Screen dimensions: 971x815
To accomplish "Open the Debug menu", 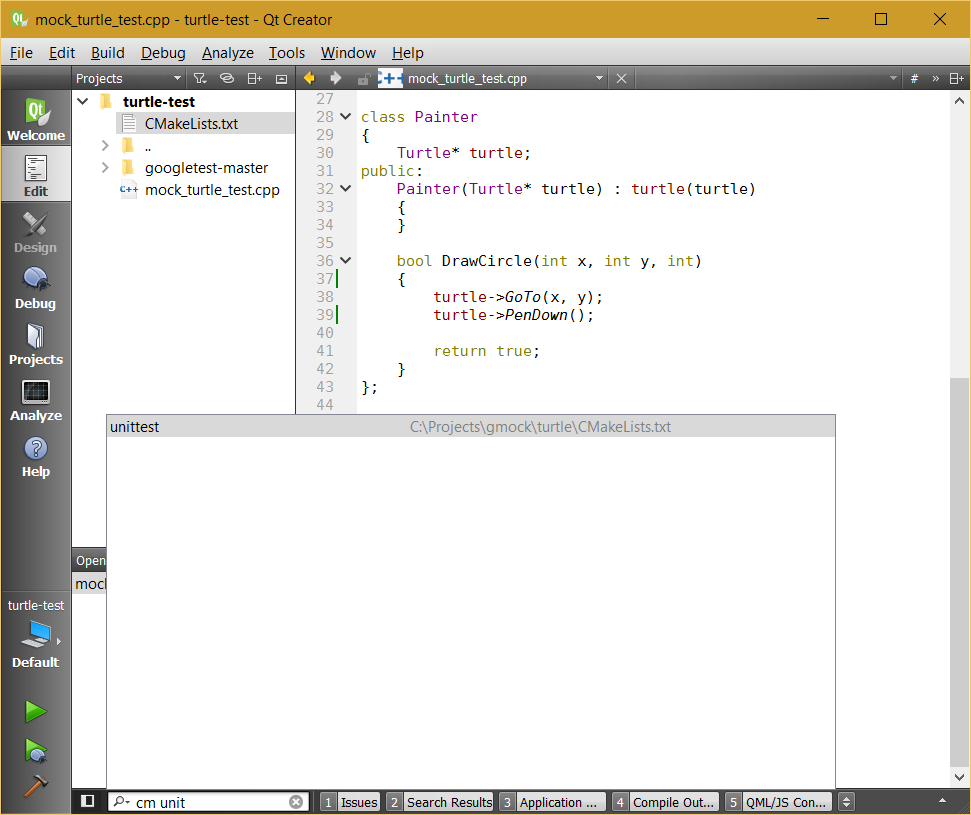I will click(x=163, y=53).
